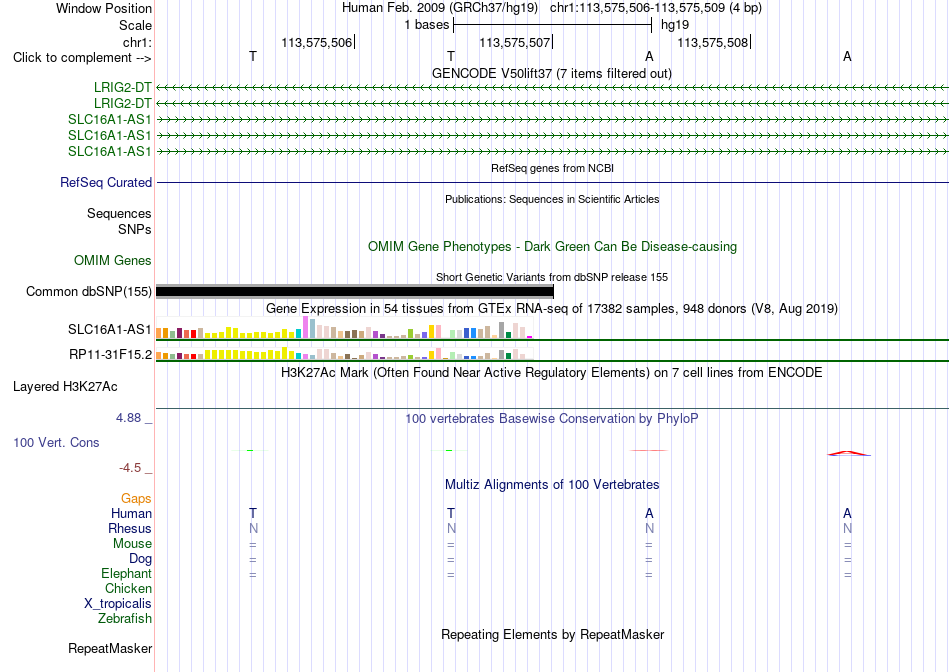Open 'Short Genetic Variants from dbSNP release 155' title
950x672 pixels.
click(552, 278)
